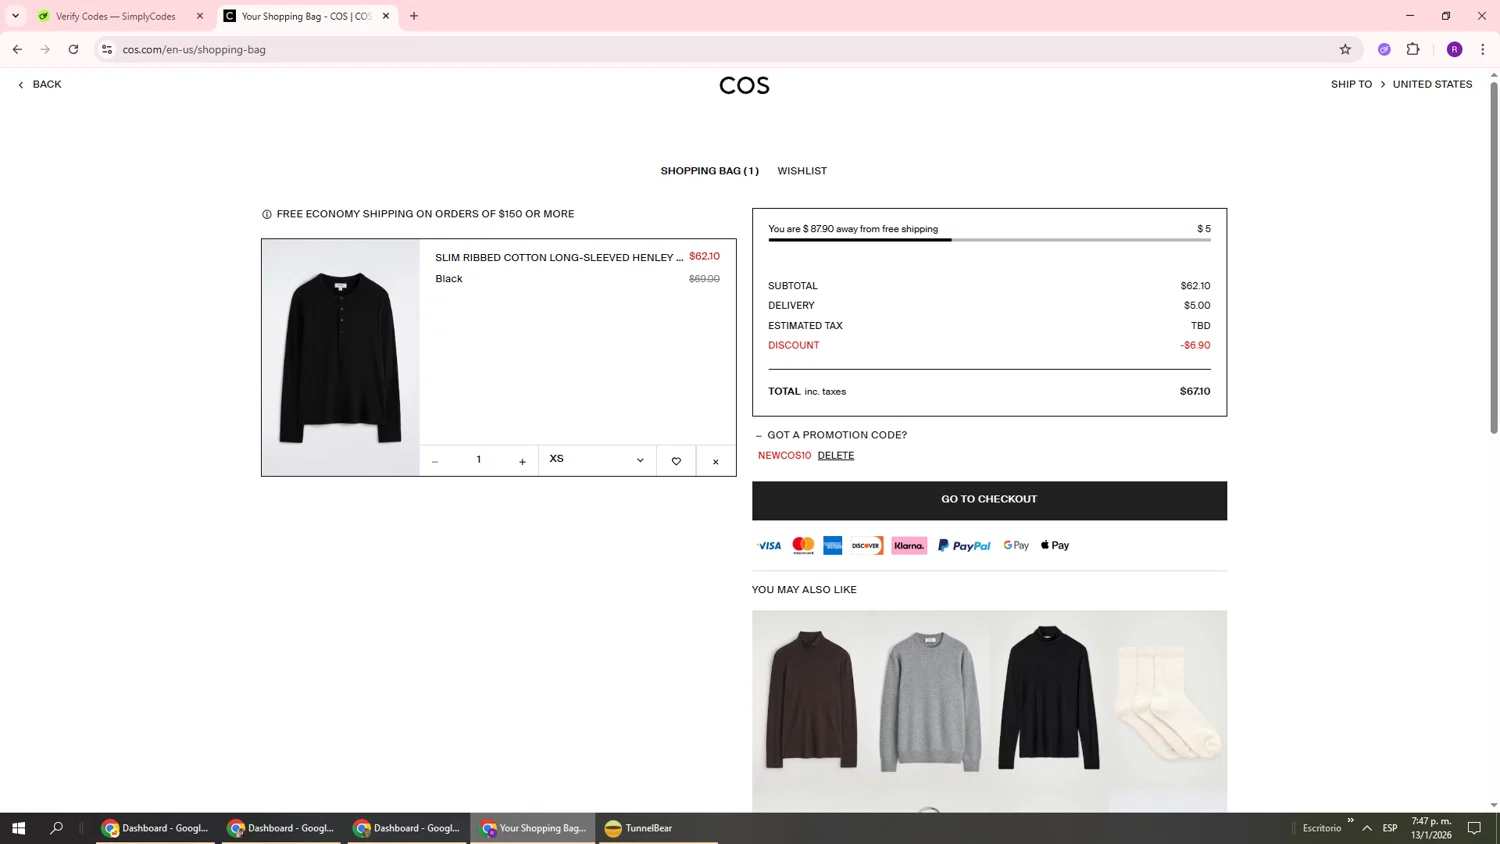Show hidden system tray icons

click(1367, 828)
